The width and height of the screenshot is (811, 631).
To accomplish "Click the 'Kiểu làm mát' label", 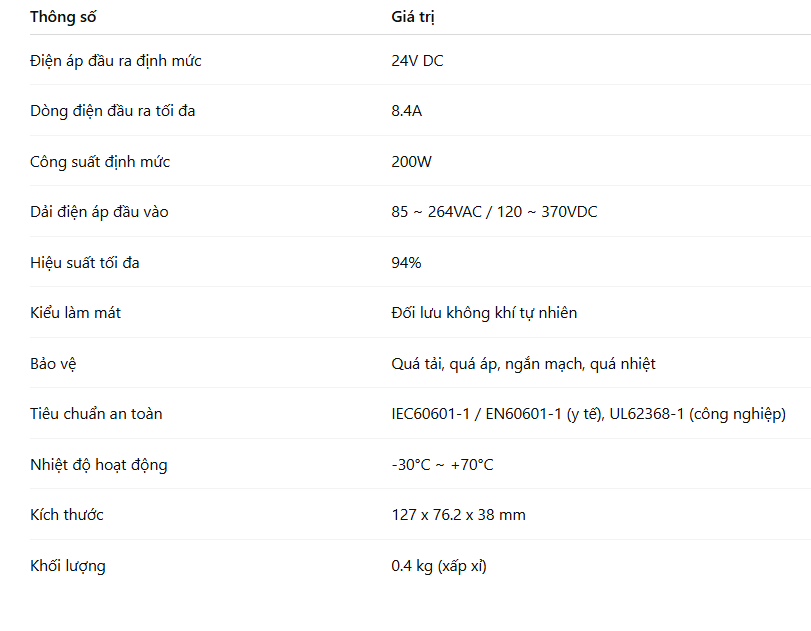I will pos(76,313).
